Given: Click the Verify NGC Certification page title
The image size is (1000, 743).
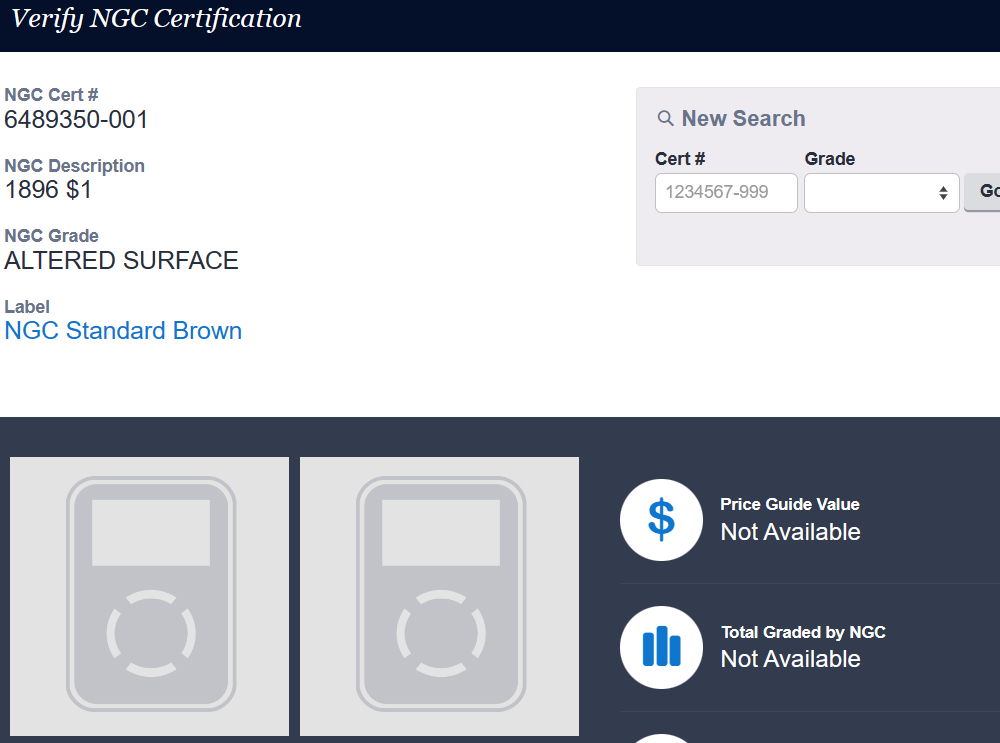Looking at the screenshot, I should coord(156,19).
